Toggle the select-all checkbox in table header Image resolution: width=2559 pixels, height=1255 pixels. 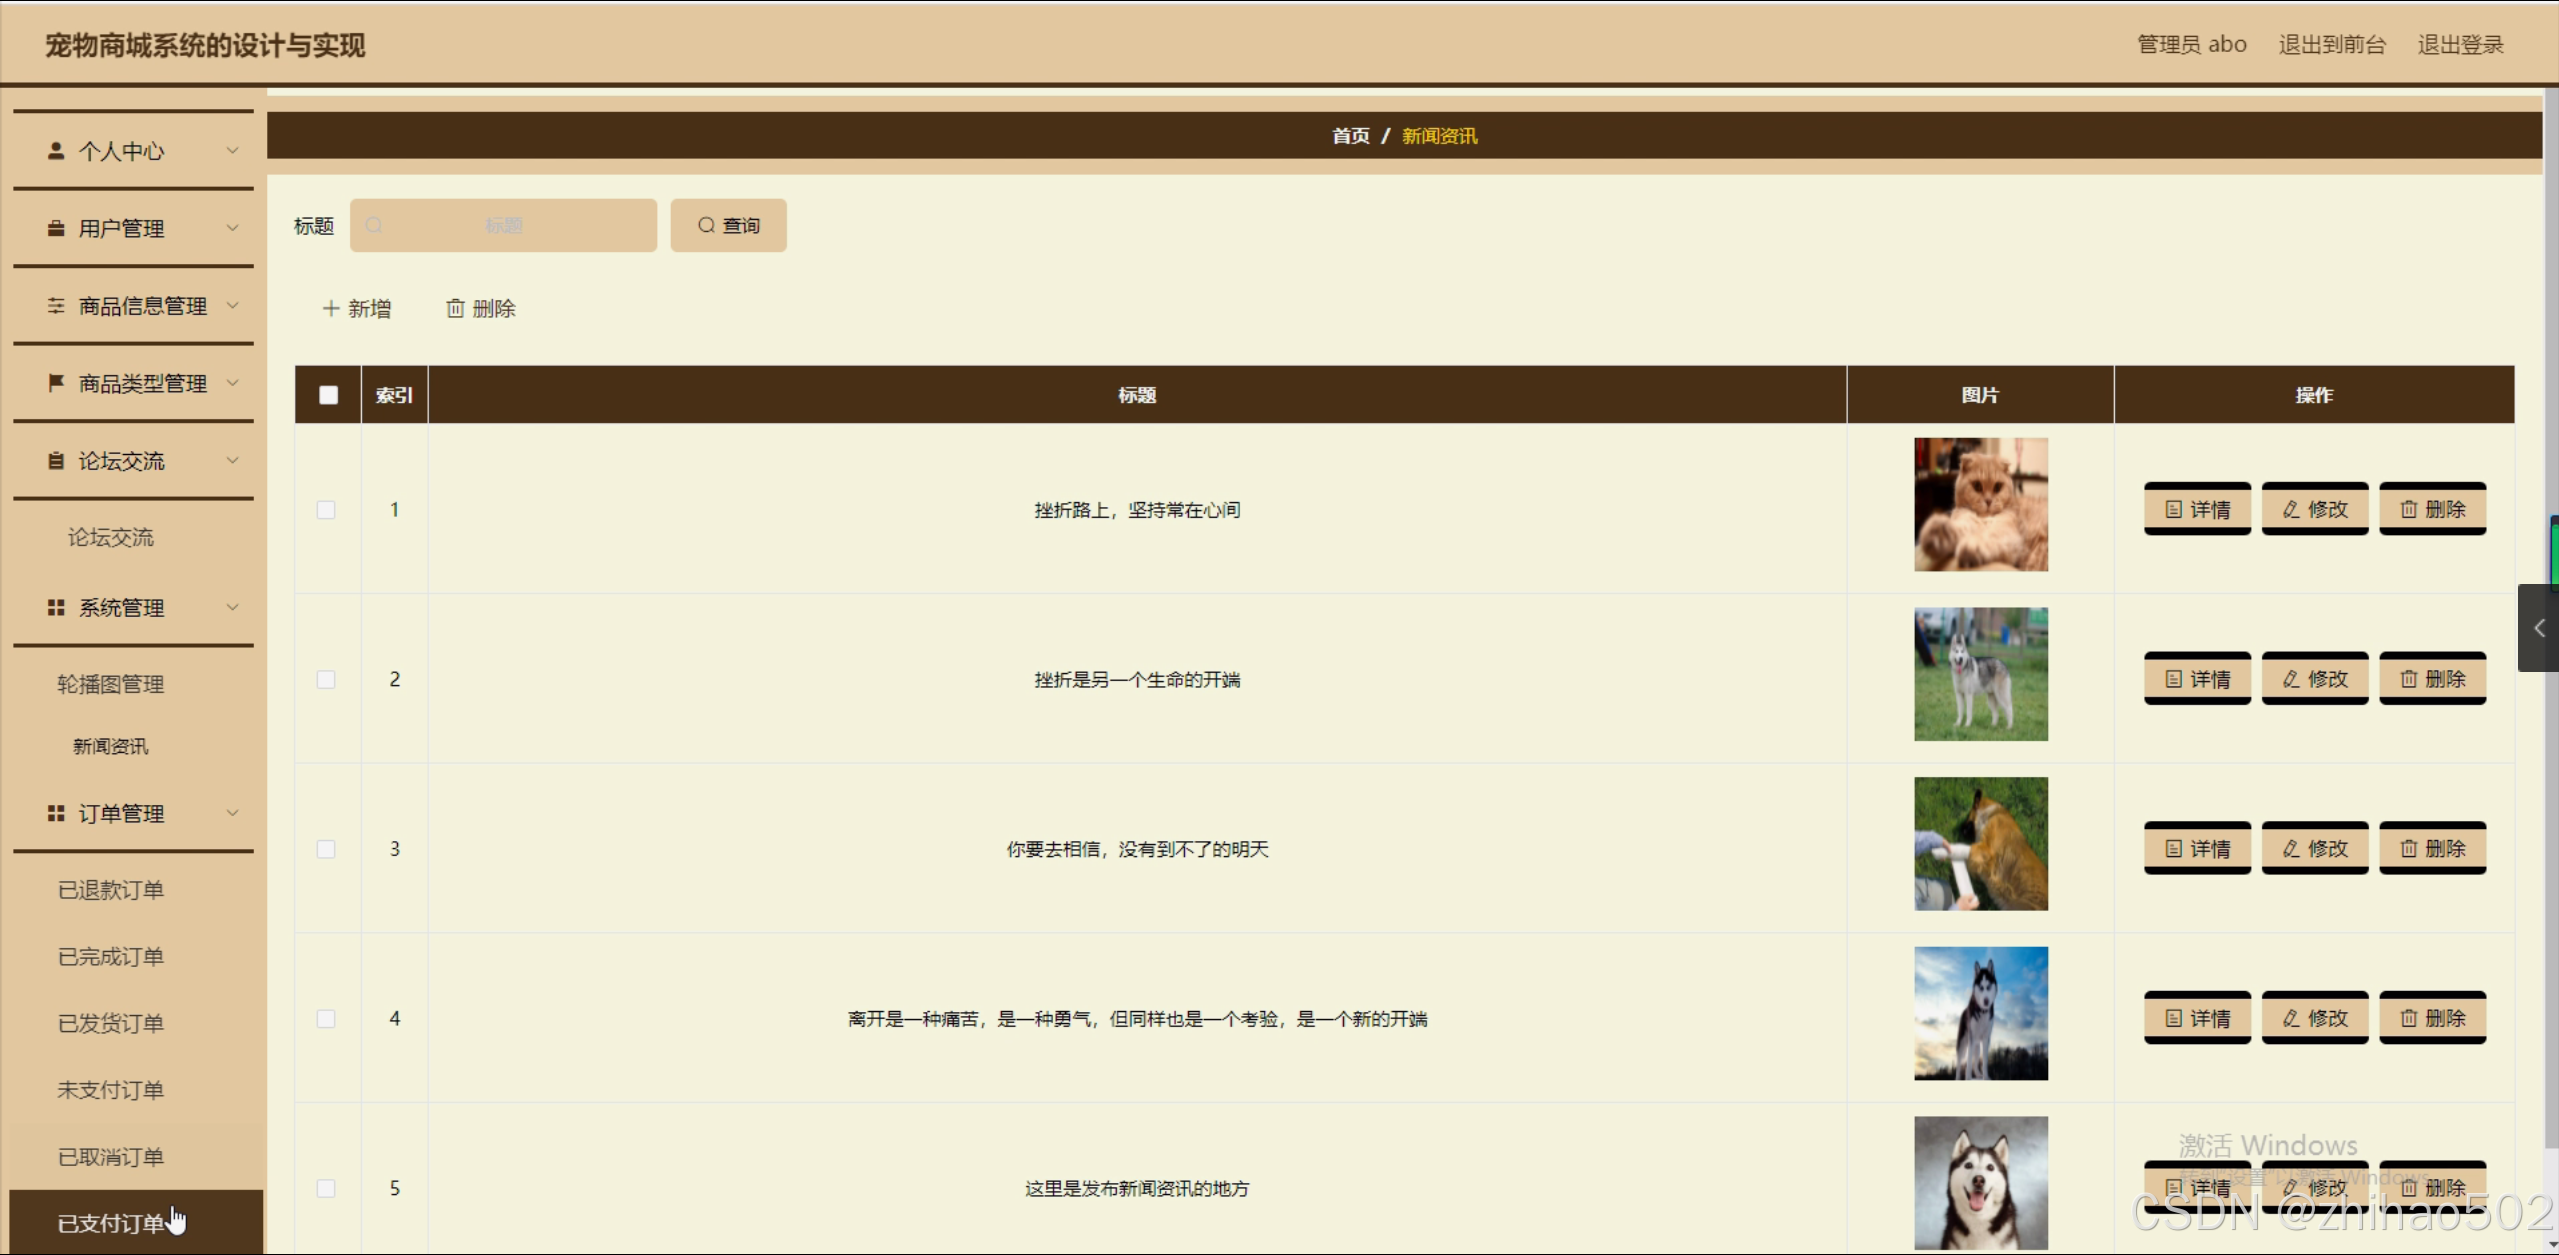tap(328, 395)
